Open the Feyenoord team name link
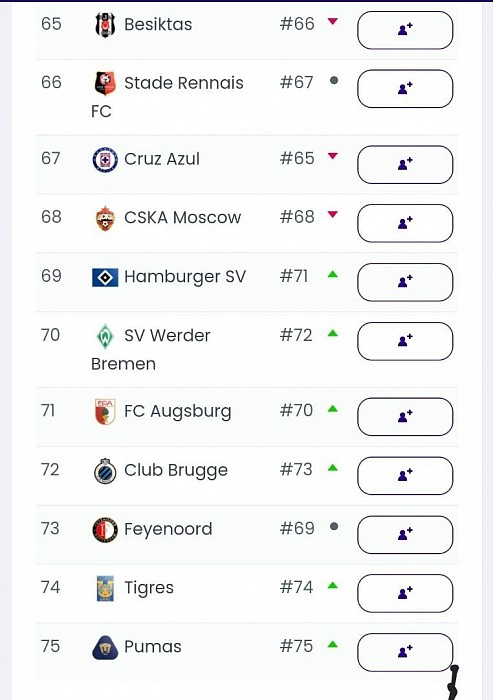 (168, 529)
